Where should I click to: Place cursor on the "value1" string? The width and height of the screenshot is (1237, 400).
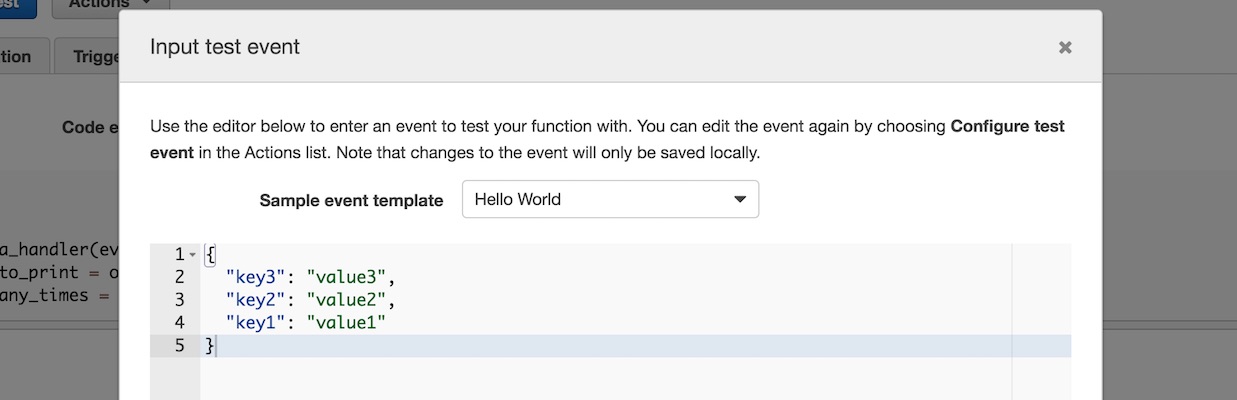pos(343,322)
